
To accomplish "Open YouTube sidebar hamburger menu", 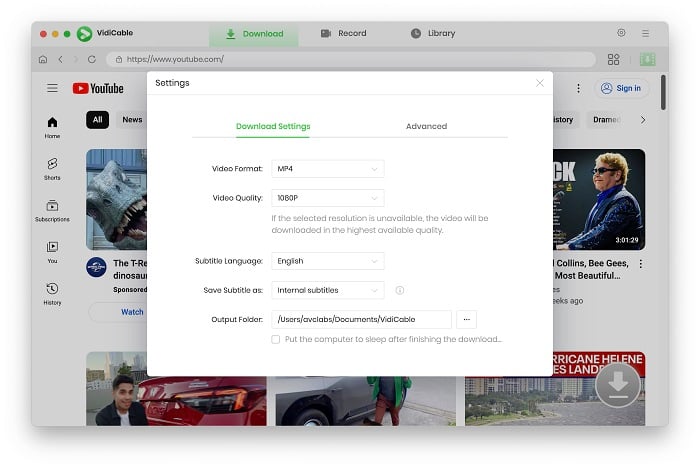I will click(x=52, y=88).
